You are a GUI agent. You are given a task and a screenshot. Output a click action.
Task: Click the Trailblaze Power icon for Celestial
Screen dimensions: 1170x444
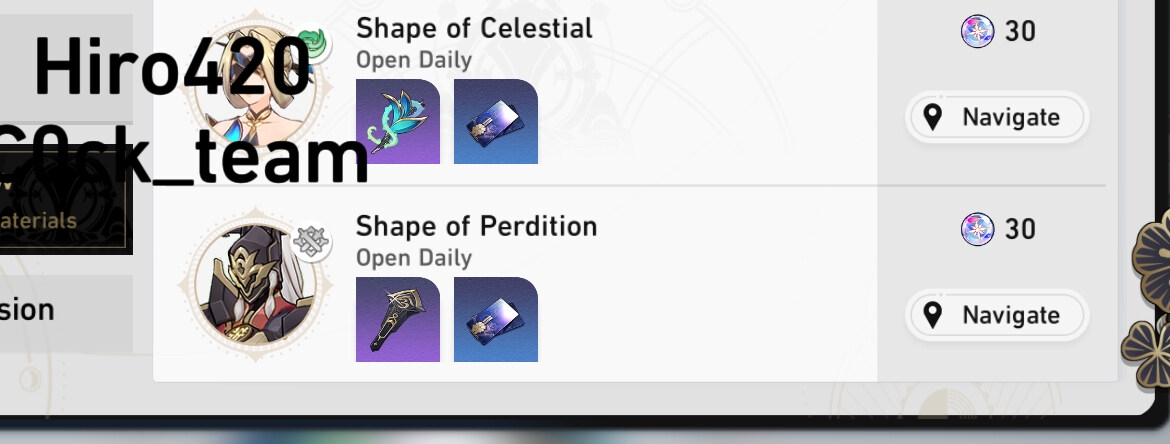(x=977, y=31)
